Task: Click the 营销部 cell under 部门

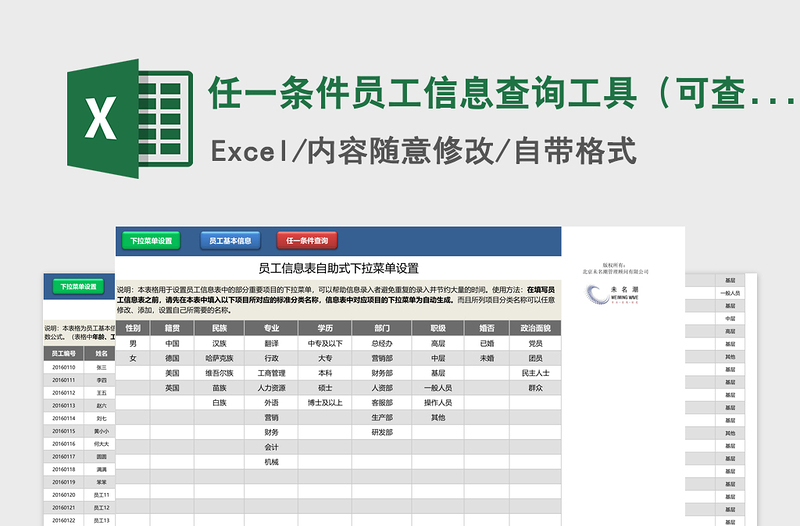Action: (x=382, y=358)
